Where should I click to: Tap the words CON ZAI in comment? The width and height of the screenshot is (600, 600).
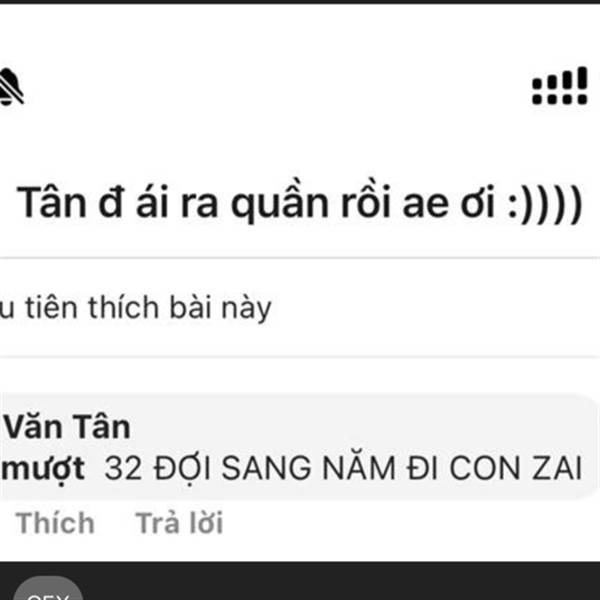click(x=515, y=468)
